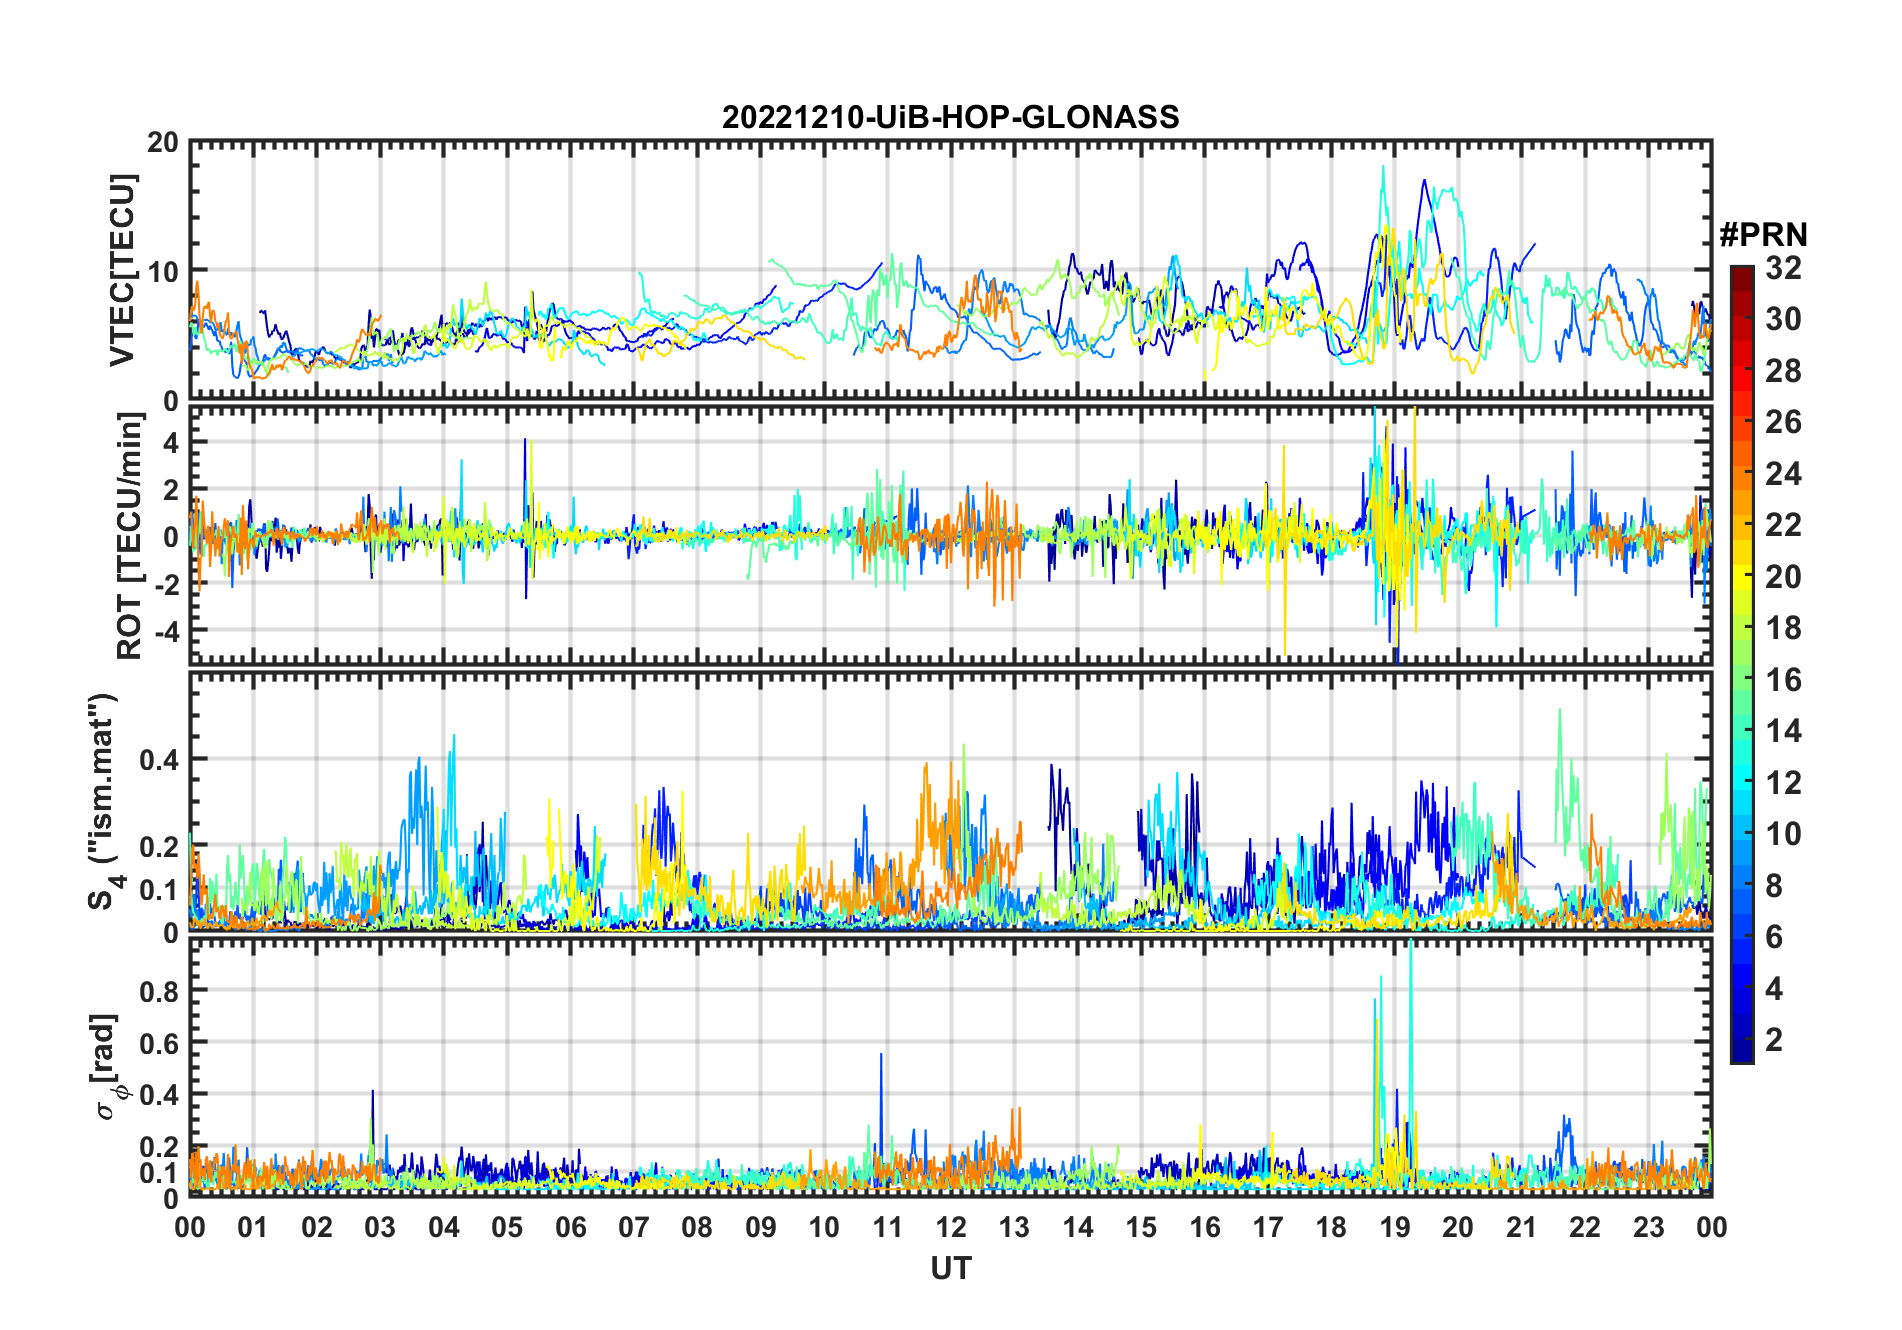Click colorbar tick label 16
The width and height of the screenshot is (1902, 1330).
[1783, 680]
